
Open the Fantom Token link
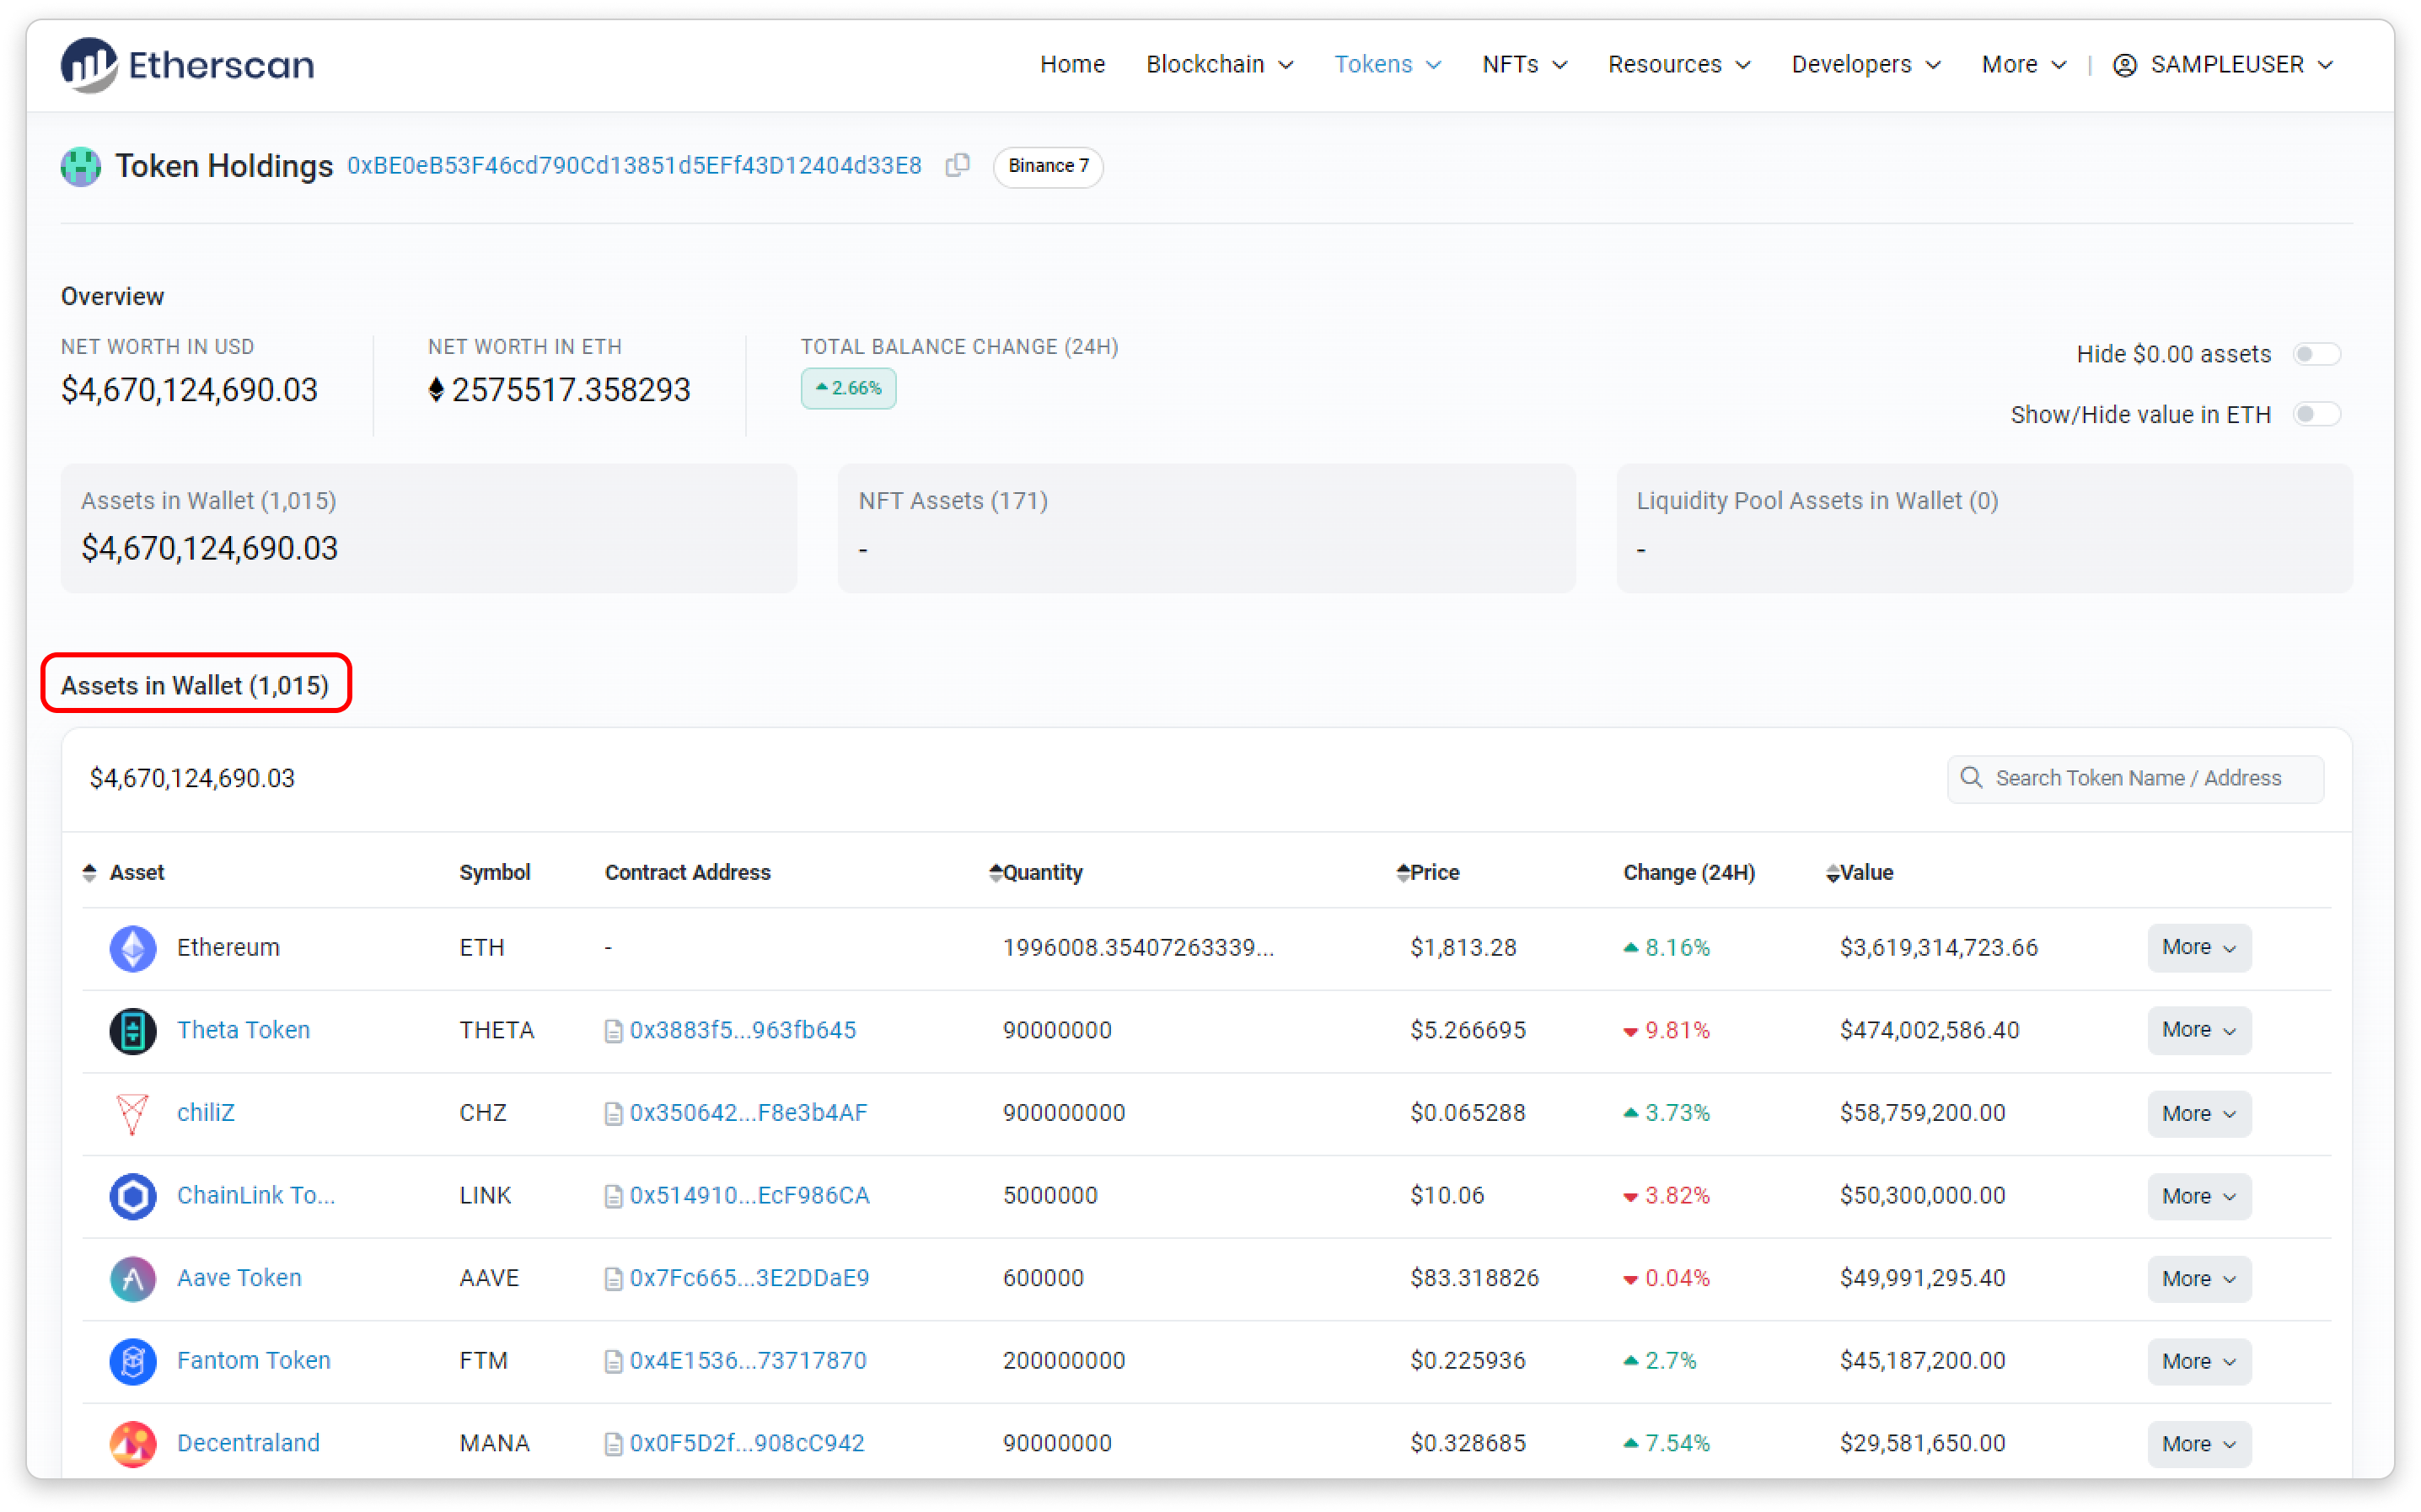(x=253, y=1361)
